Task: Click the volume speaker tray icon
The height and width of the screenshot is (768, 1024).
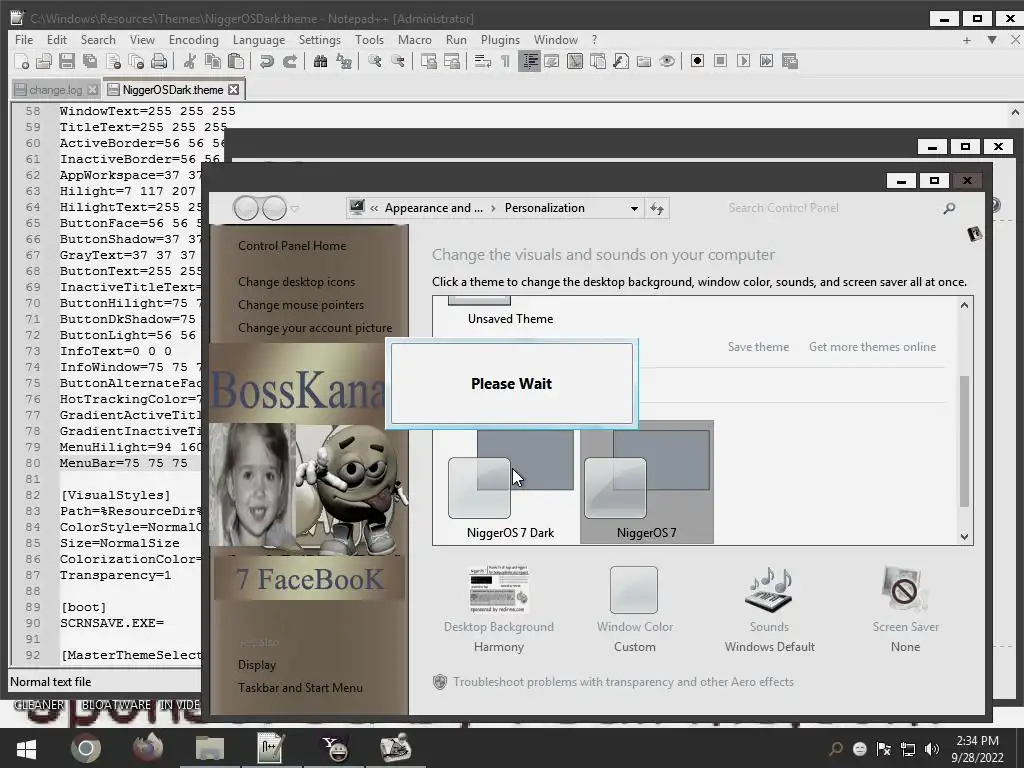Action: click(x=932, y=749)
